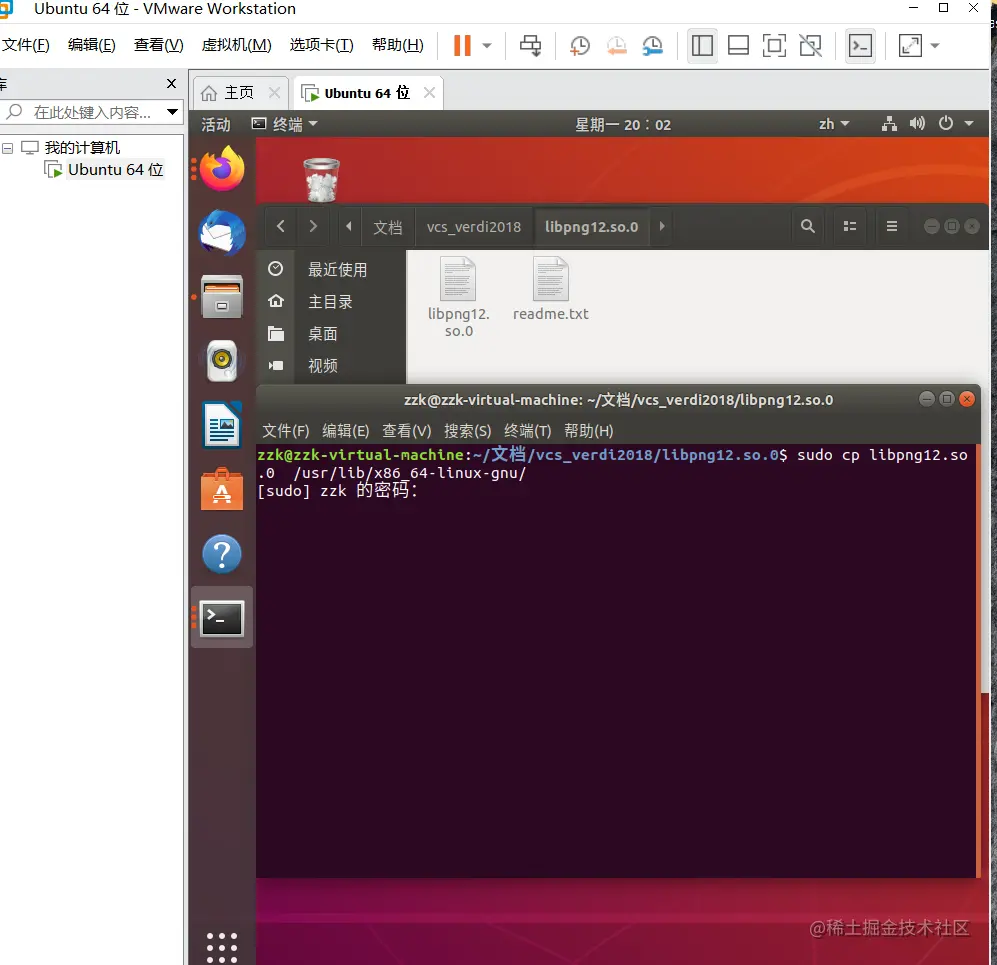Open the Trash icon on the desktop

[x=322, y=180]
